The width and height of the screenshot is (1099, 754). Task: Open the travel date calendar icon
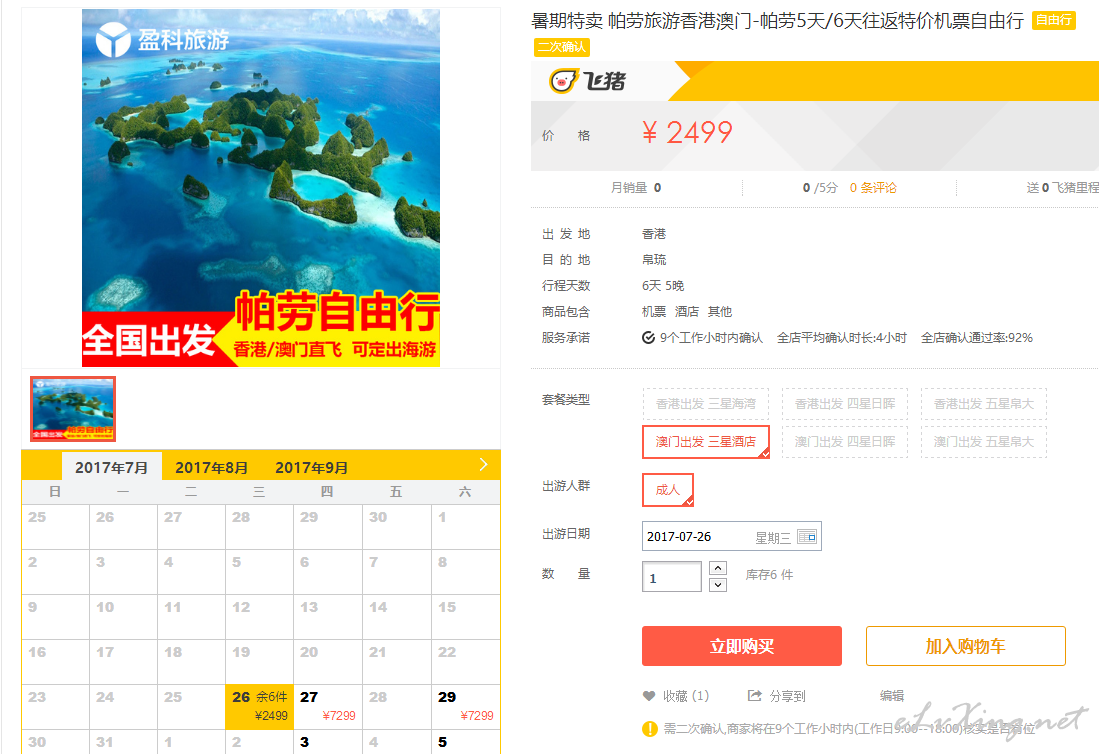[x=807, y=537]
